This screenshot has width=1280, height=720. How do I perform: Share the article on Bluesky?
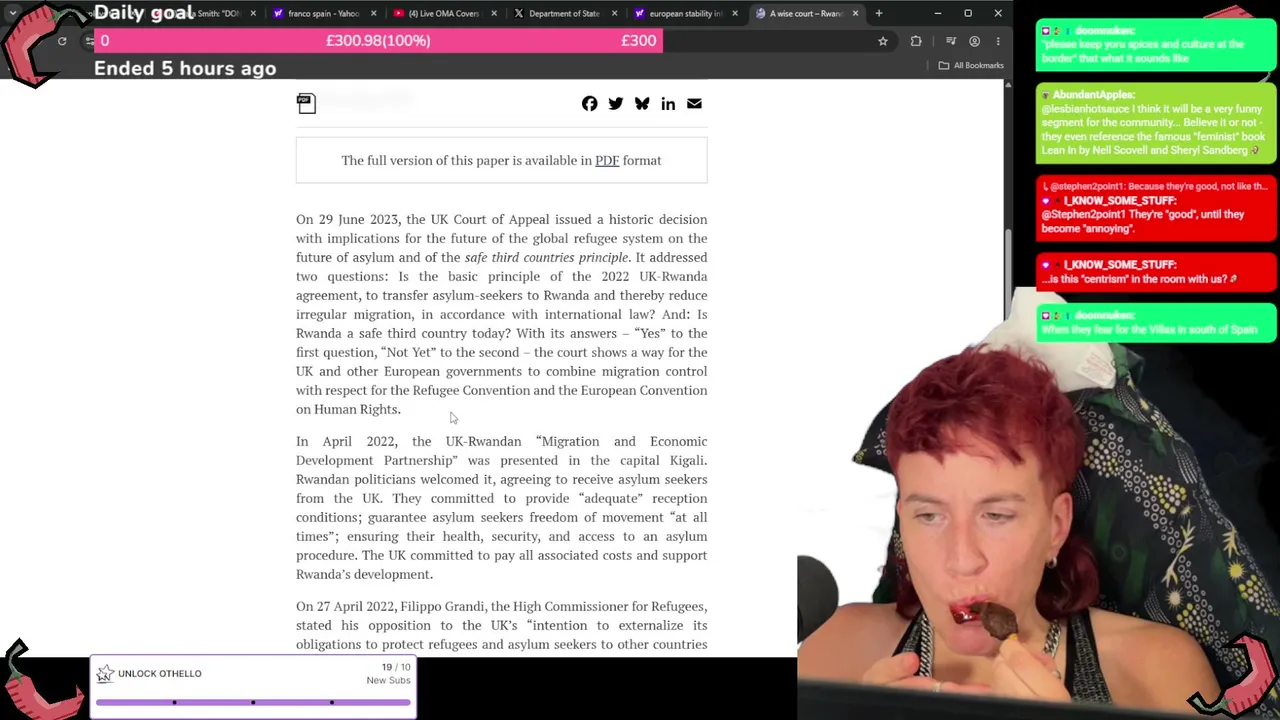[x=641, y=104]
